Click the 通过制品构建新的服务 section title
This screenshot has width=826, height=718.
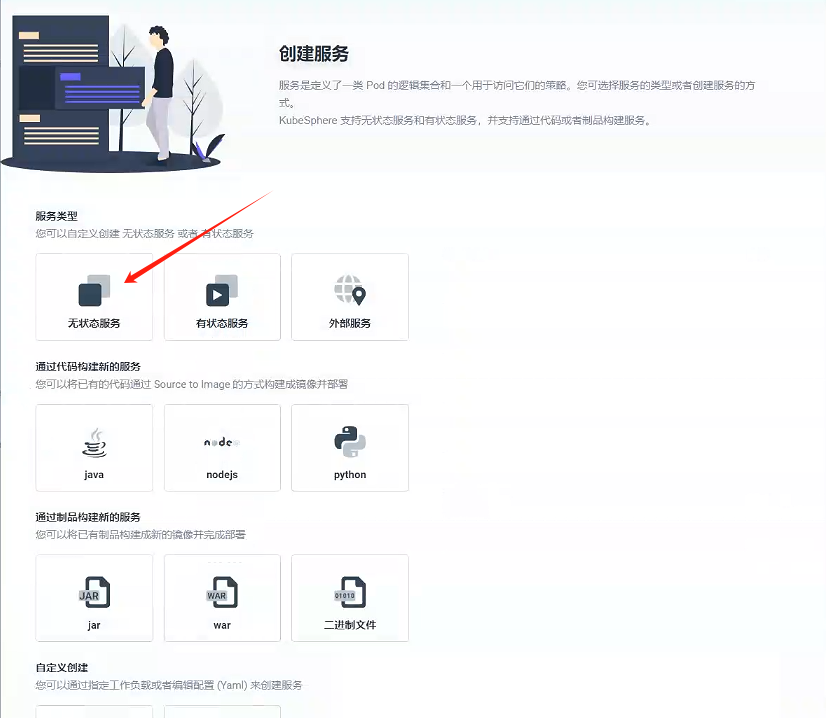tap(88, 517)
